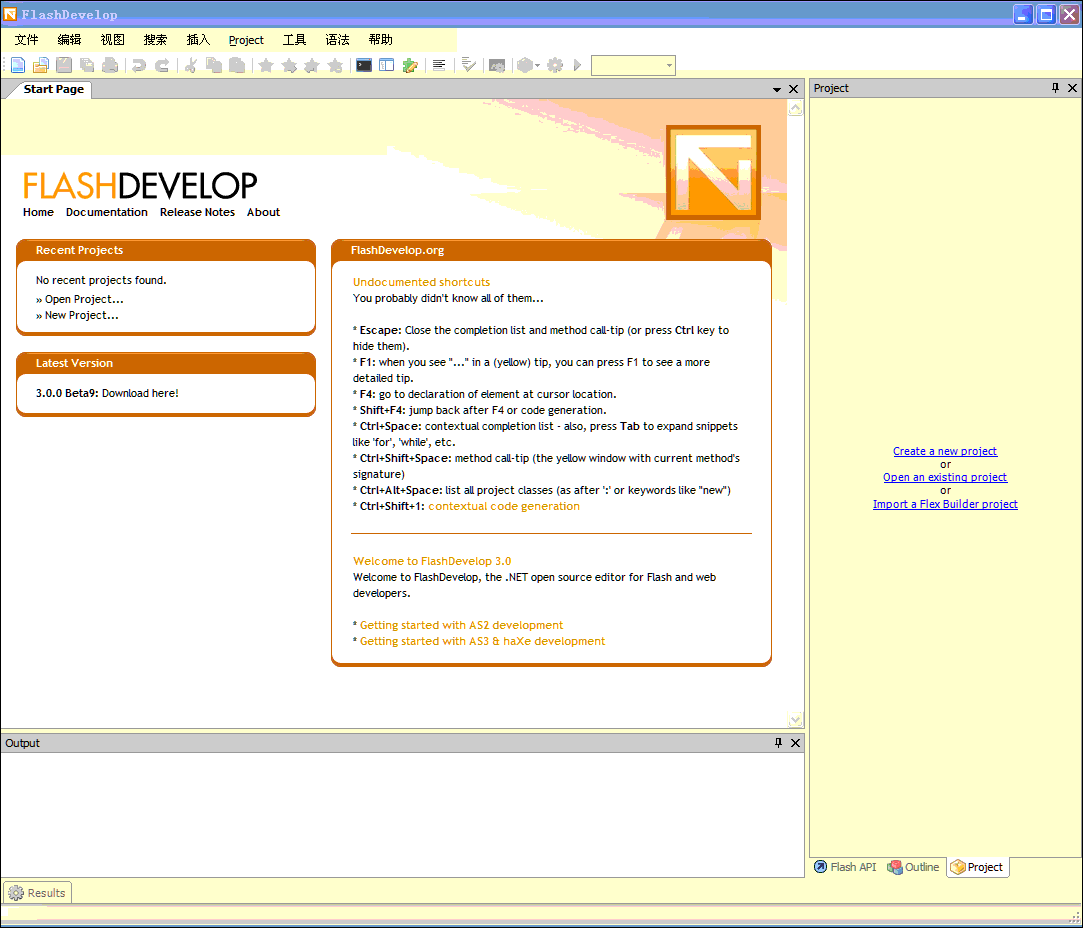1083x928 pixels.
Task: Click the Open File folder icon
Action: click(x=41, y=65)
